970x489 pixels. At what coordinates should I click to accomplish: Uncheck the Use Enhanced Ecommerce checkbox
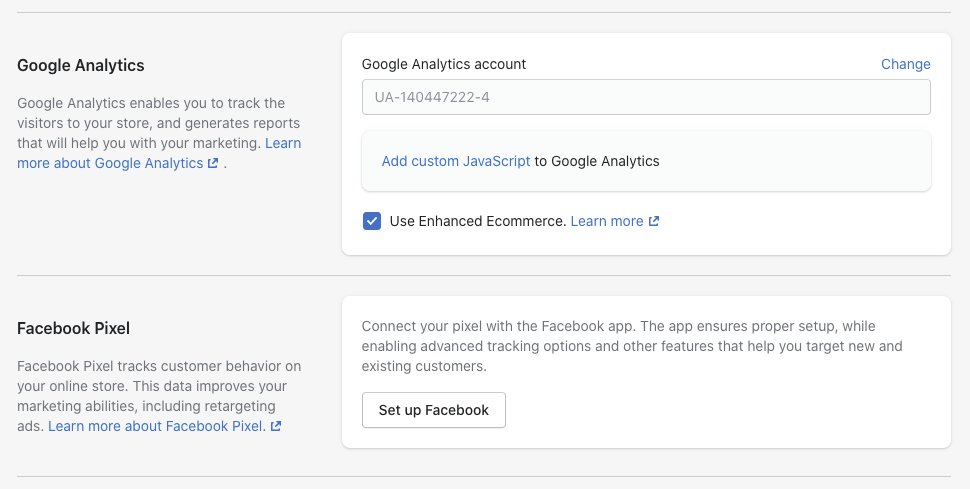click(x=372, y=221)
